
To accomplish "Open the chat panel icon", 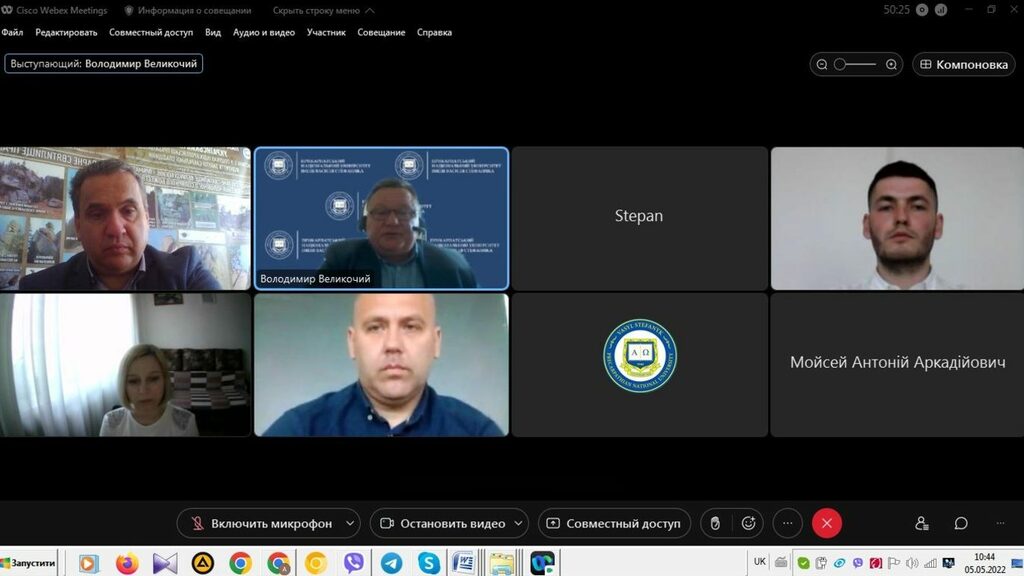I will pyautogui.click(x=961, y=523).
